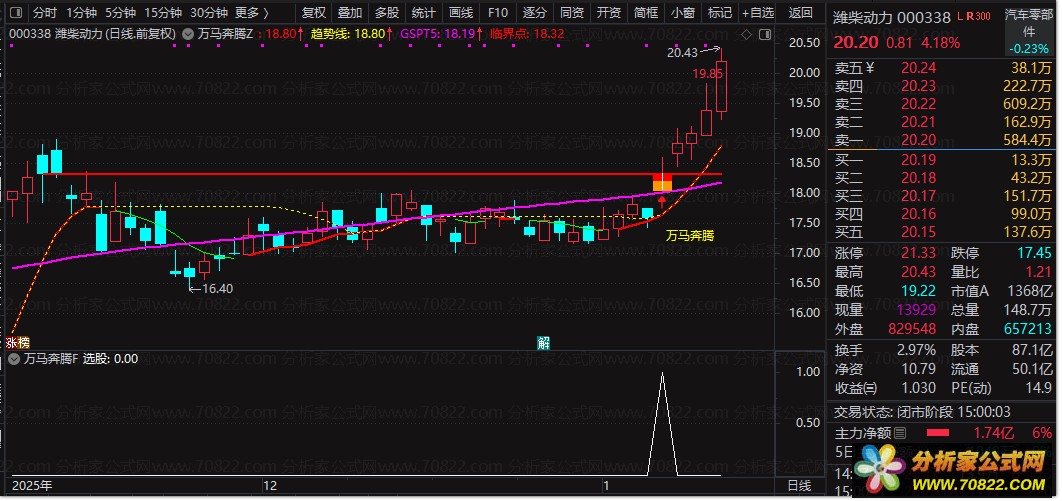The image size is (1062, 501).
Task: Click the 收益(三) value 1.030
Action: (x=917, y=388)
